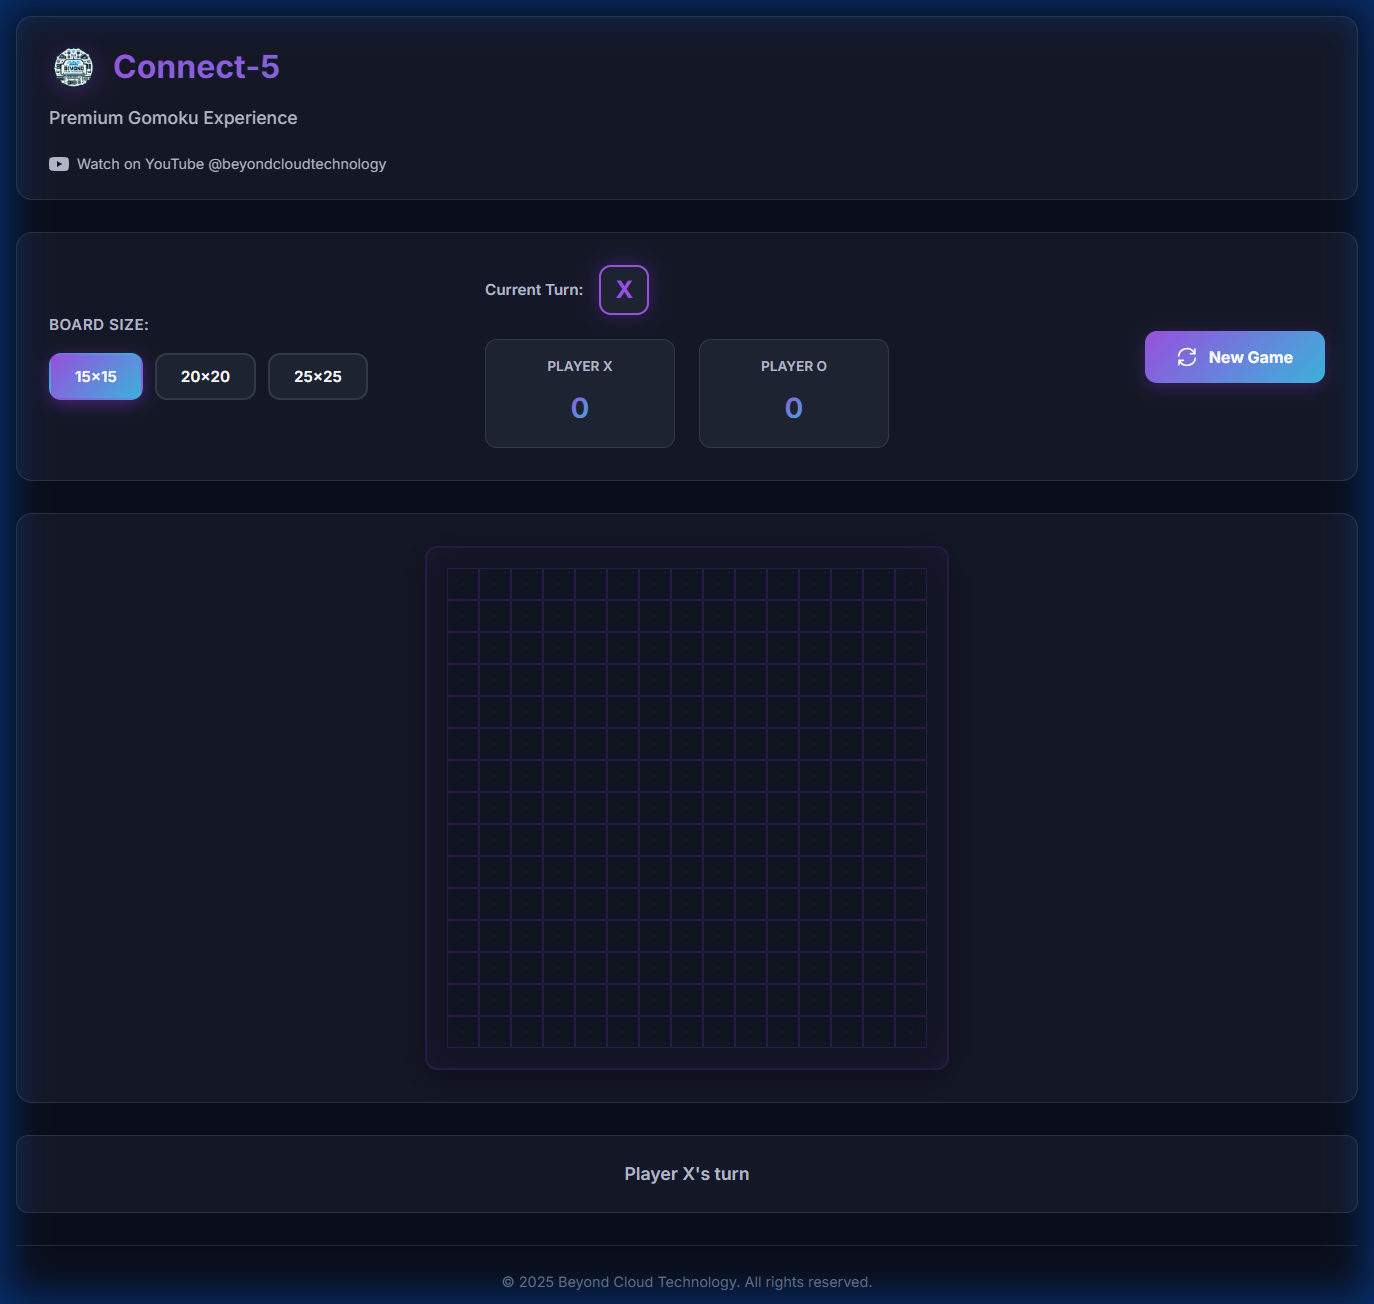Screen dimensions: 1374x1304
Task: Click the "Player X's turn" status message
Action: pyautogui.click(x=687, y=1174)
